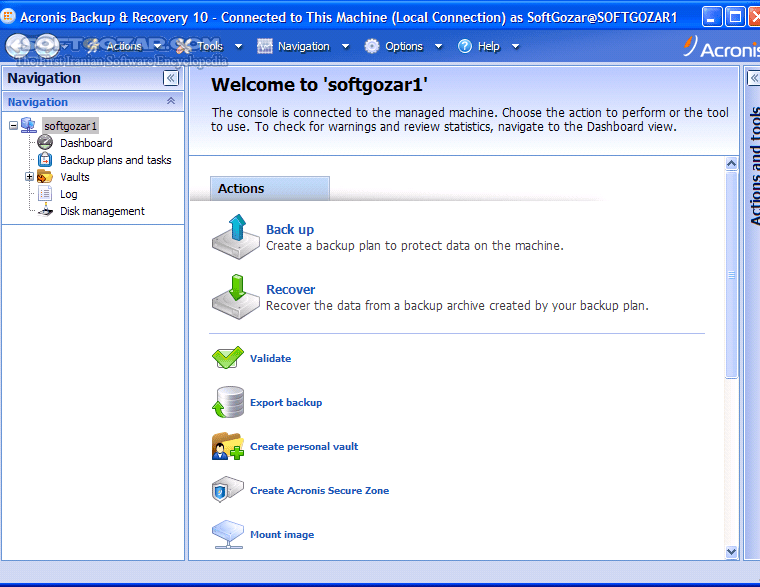760x587 pixels.
Task: Expand the Actions and tools side panel
Action: pos(754,78)
